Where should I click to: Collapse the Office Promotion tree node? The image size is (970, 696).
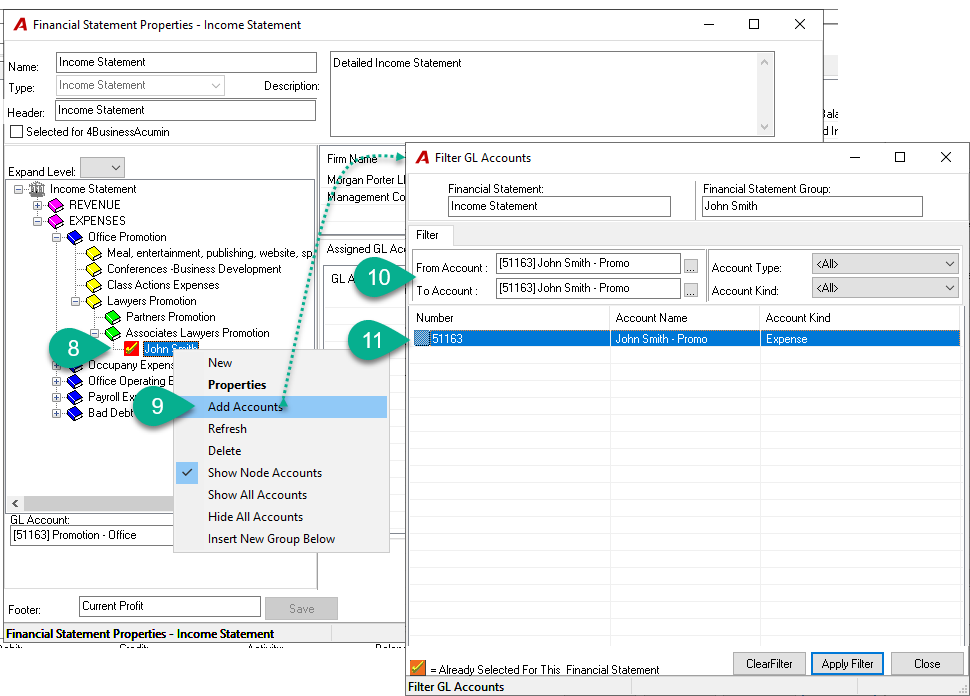coord(56,237)
